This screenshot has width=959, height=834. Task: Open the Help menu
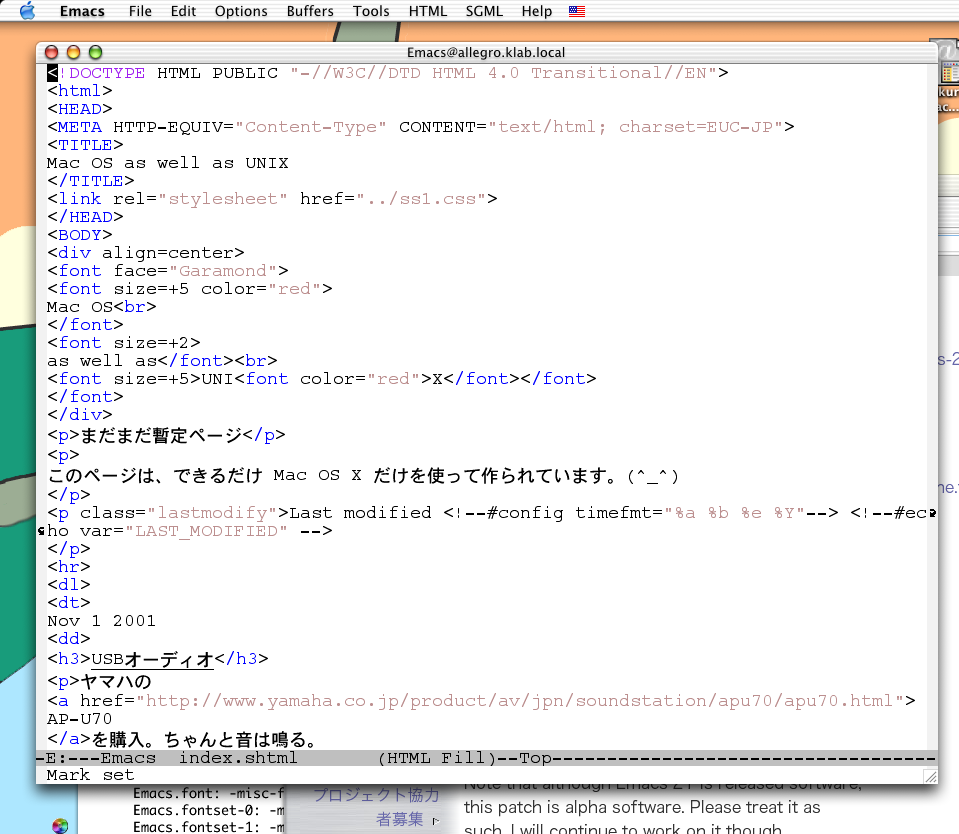(x=537, y=11)
